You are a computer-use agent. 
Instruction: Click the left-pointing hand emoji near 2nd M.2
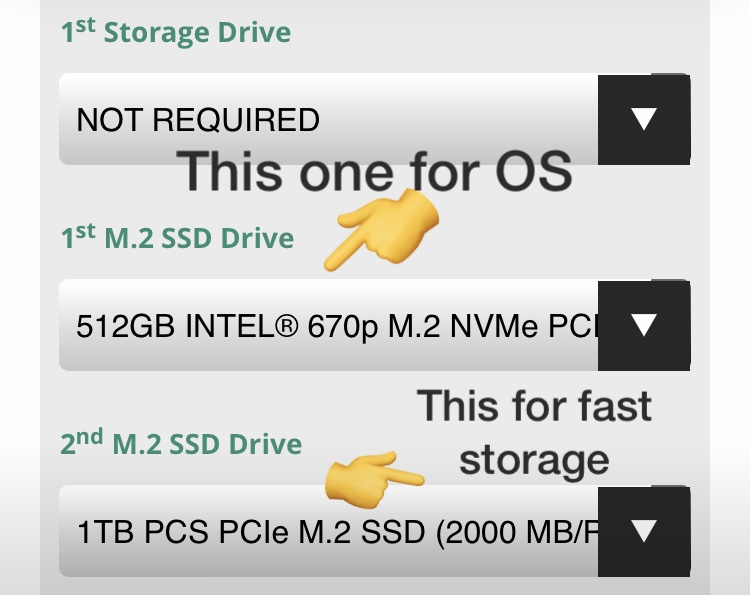pyautogui.click(x=374, y=480)
